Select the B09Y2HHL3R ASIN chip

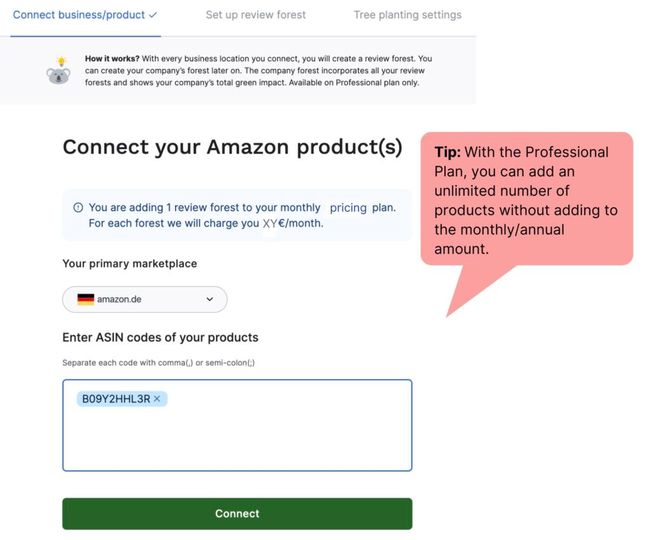pyautogui.click(x=115, y=399)
